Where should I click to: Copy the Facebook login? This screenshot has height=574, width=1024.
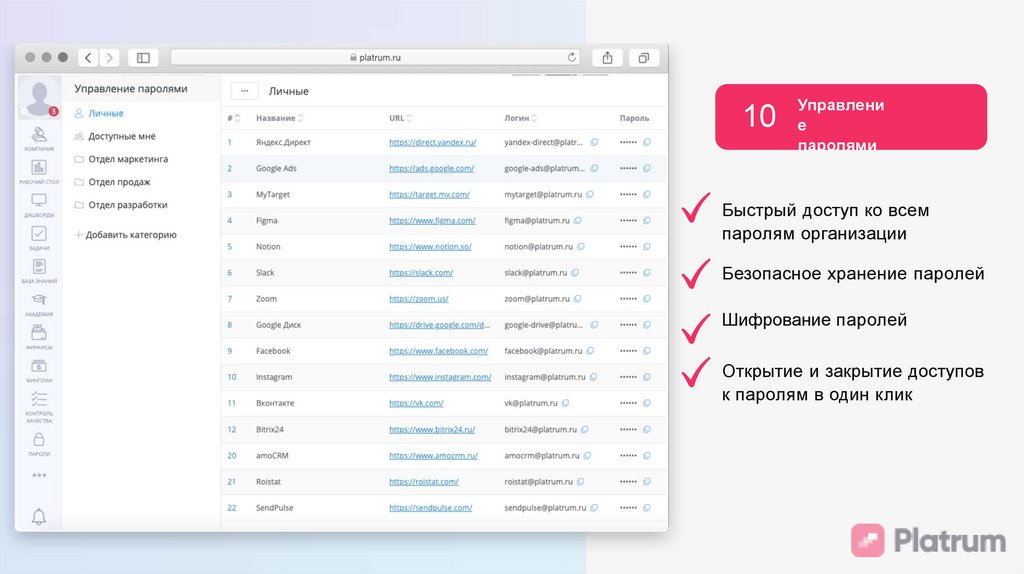tap(590, 351)
